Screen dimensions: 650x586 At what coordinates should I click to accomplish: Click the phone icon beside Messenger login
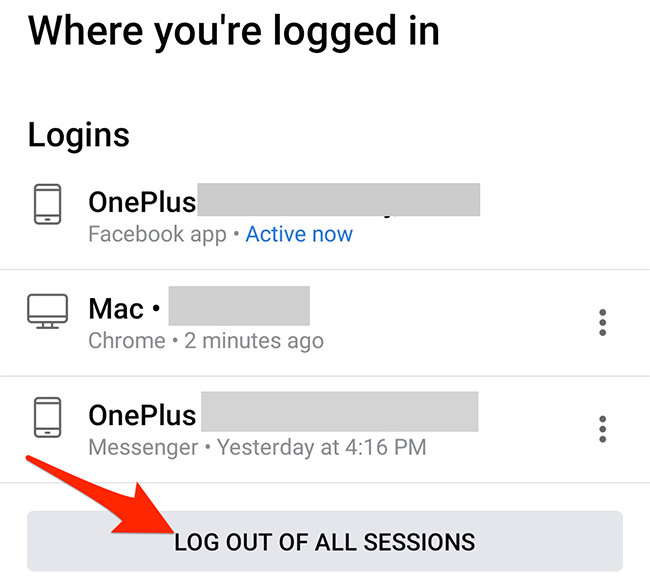[47, 417]
